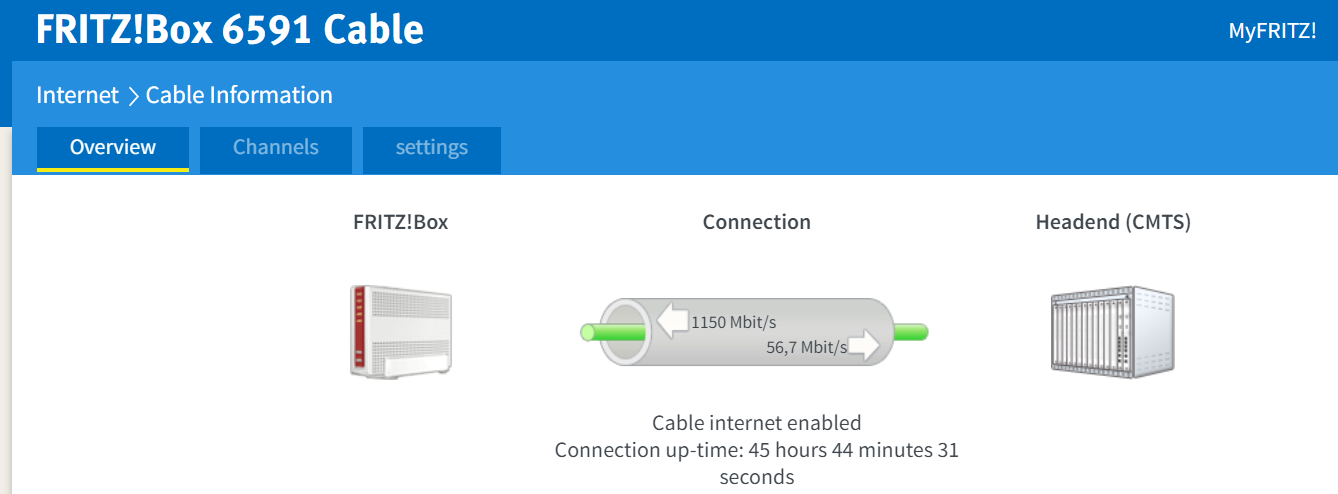Click Cable Information in the breadcrumb
Viewport: 1338px width, 494px height.
coord(239,96)
